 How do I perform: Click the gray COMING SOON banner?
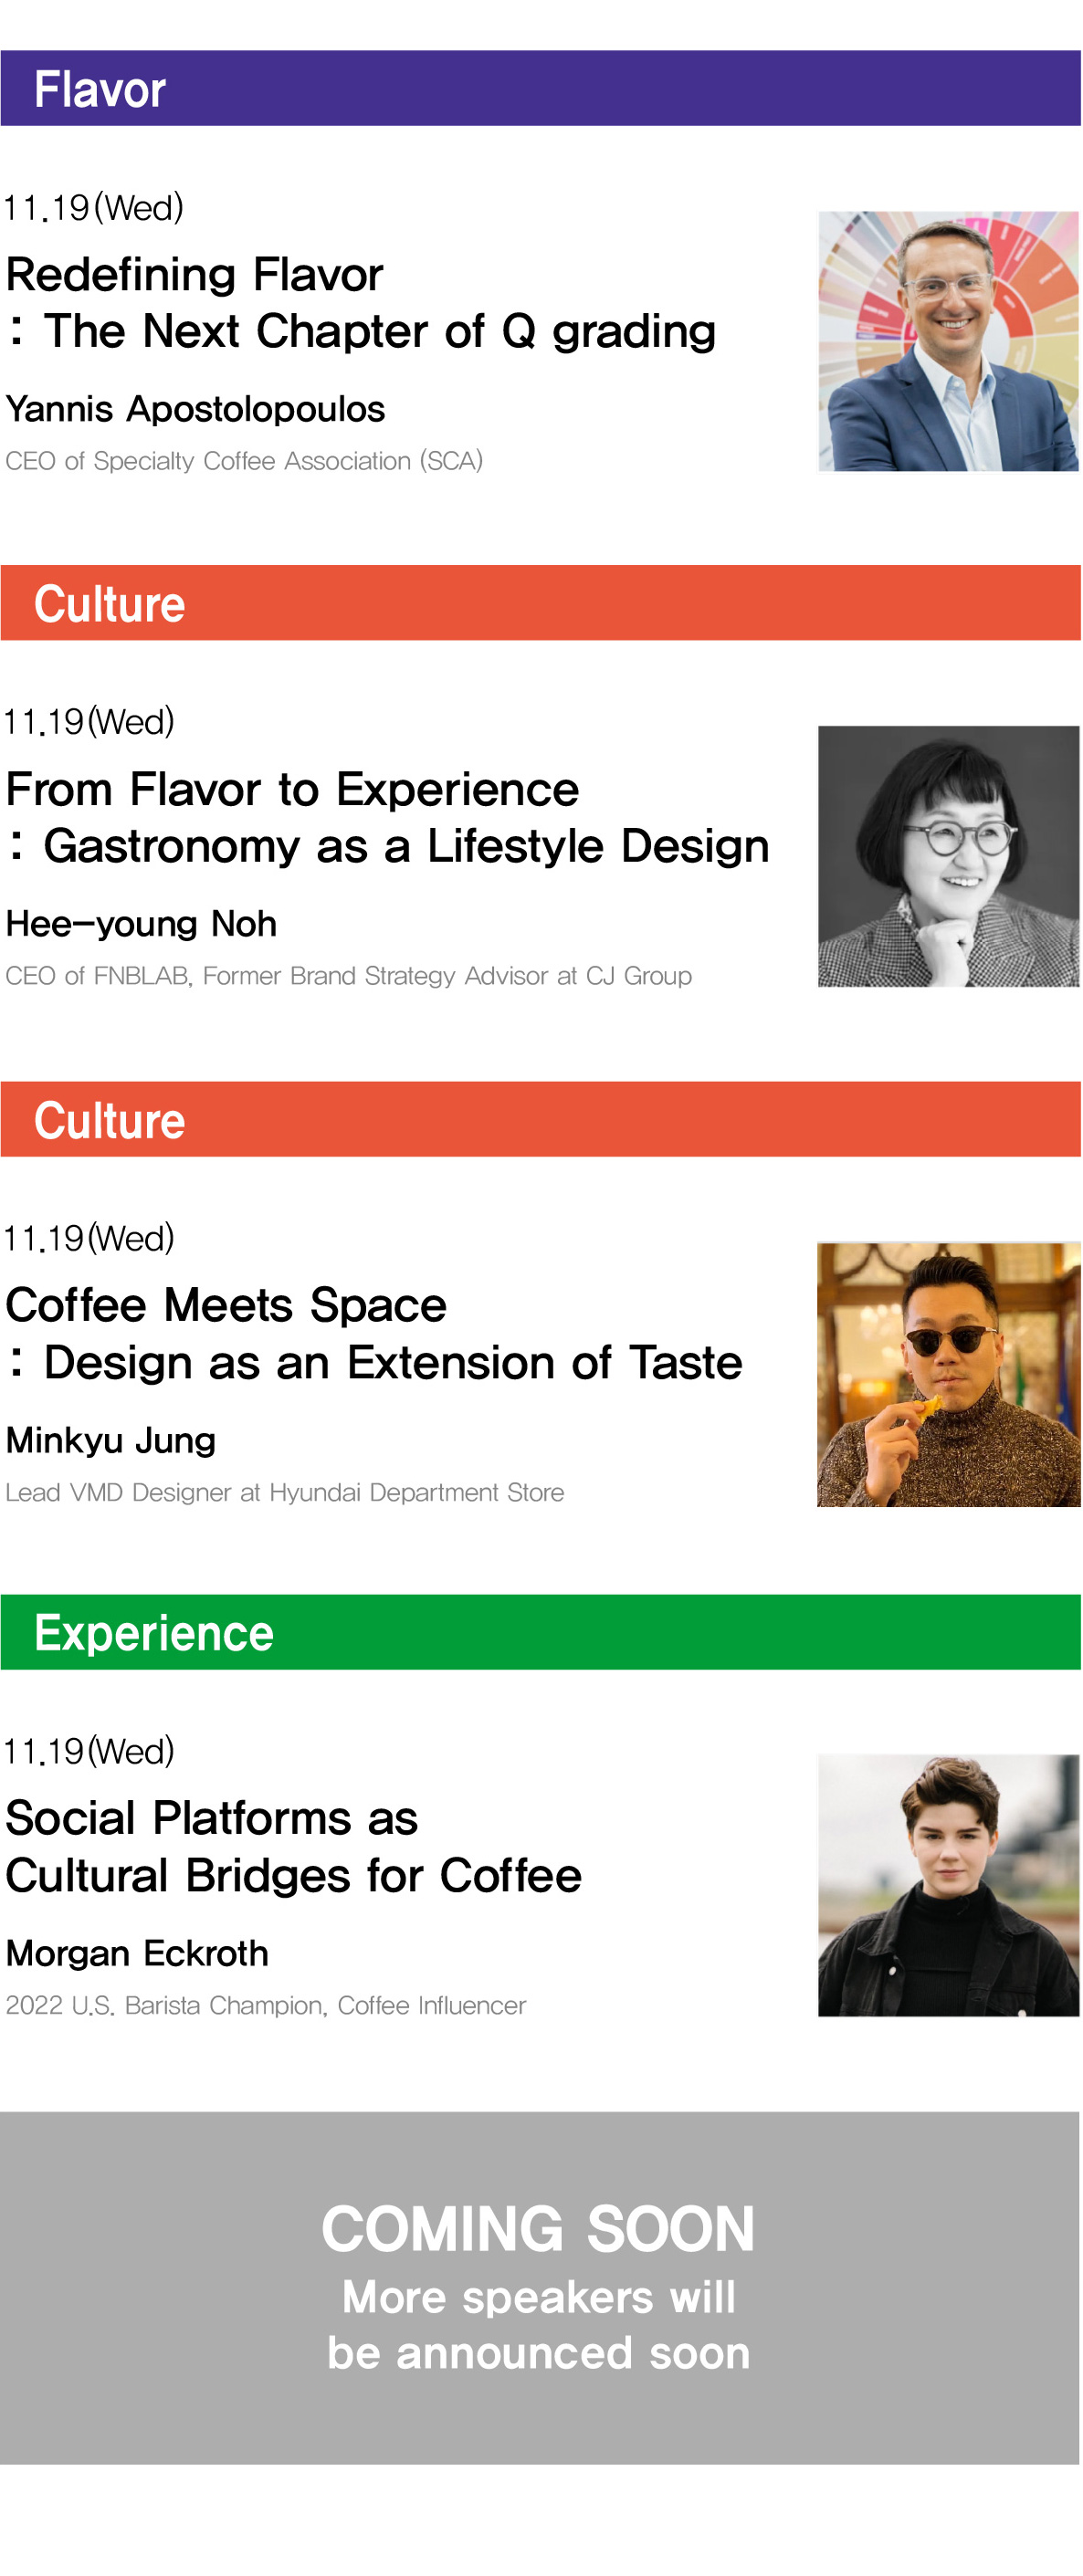540,2287
